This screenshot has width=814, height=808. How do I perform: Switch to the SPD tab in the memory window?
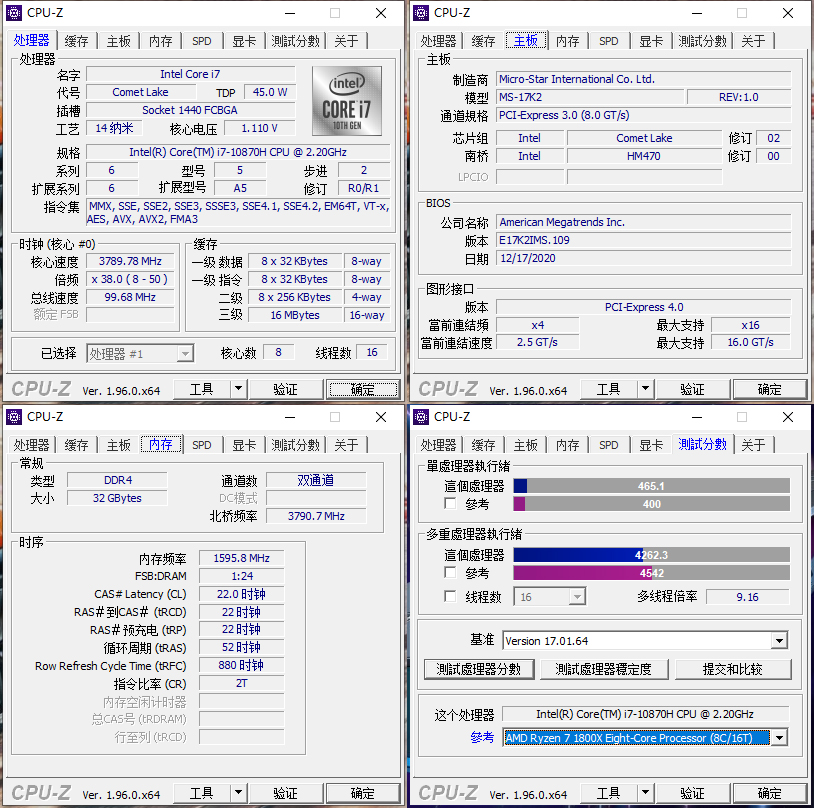203,445
